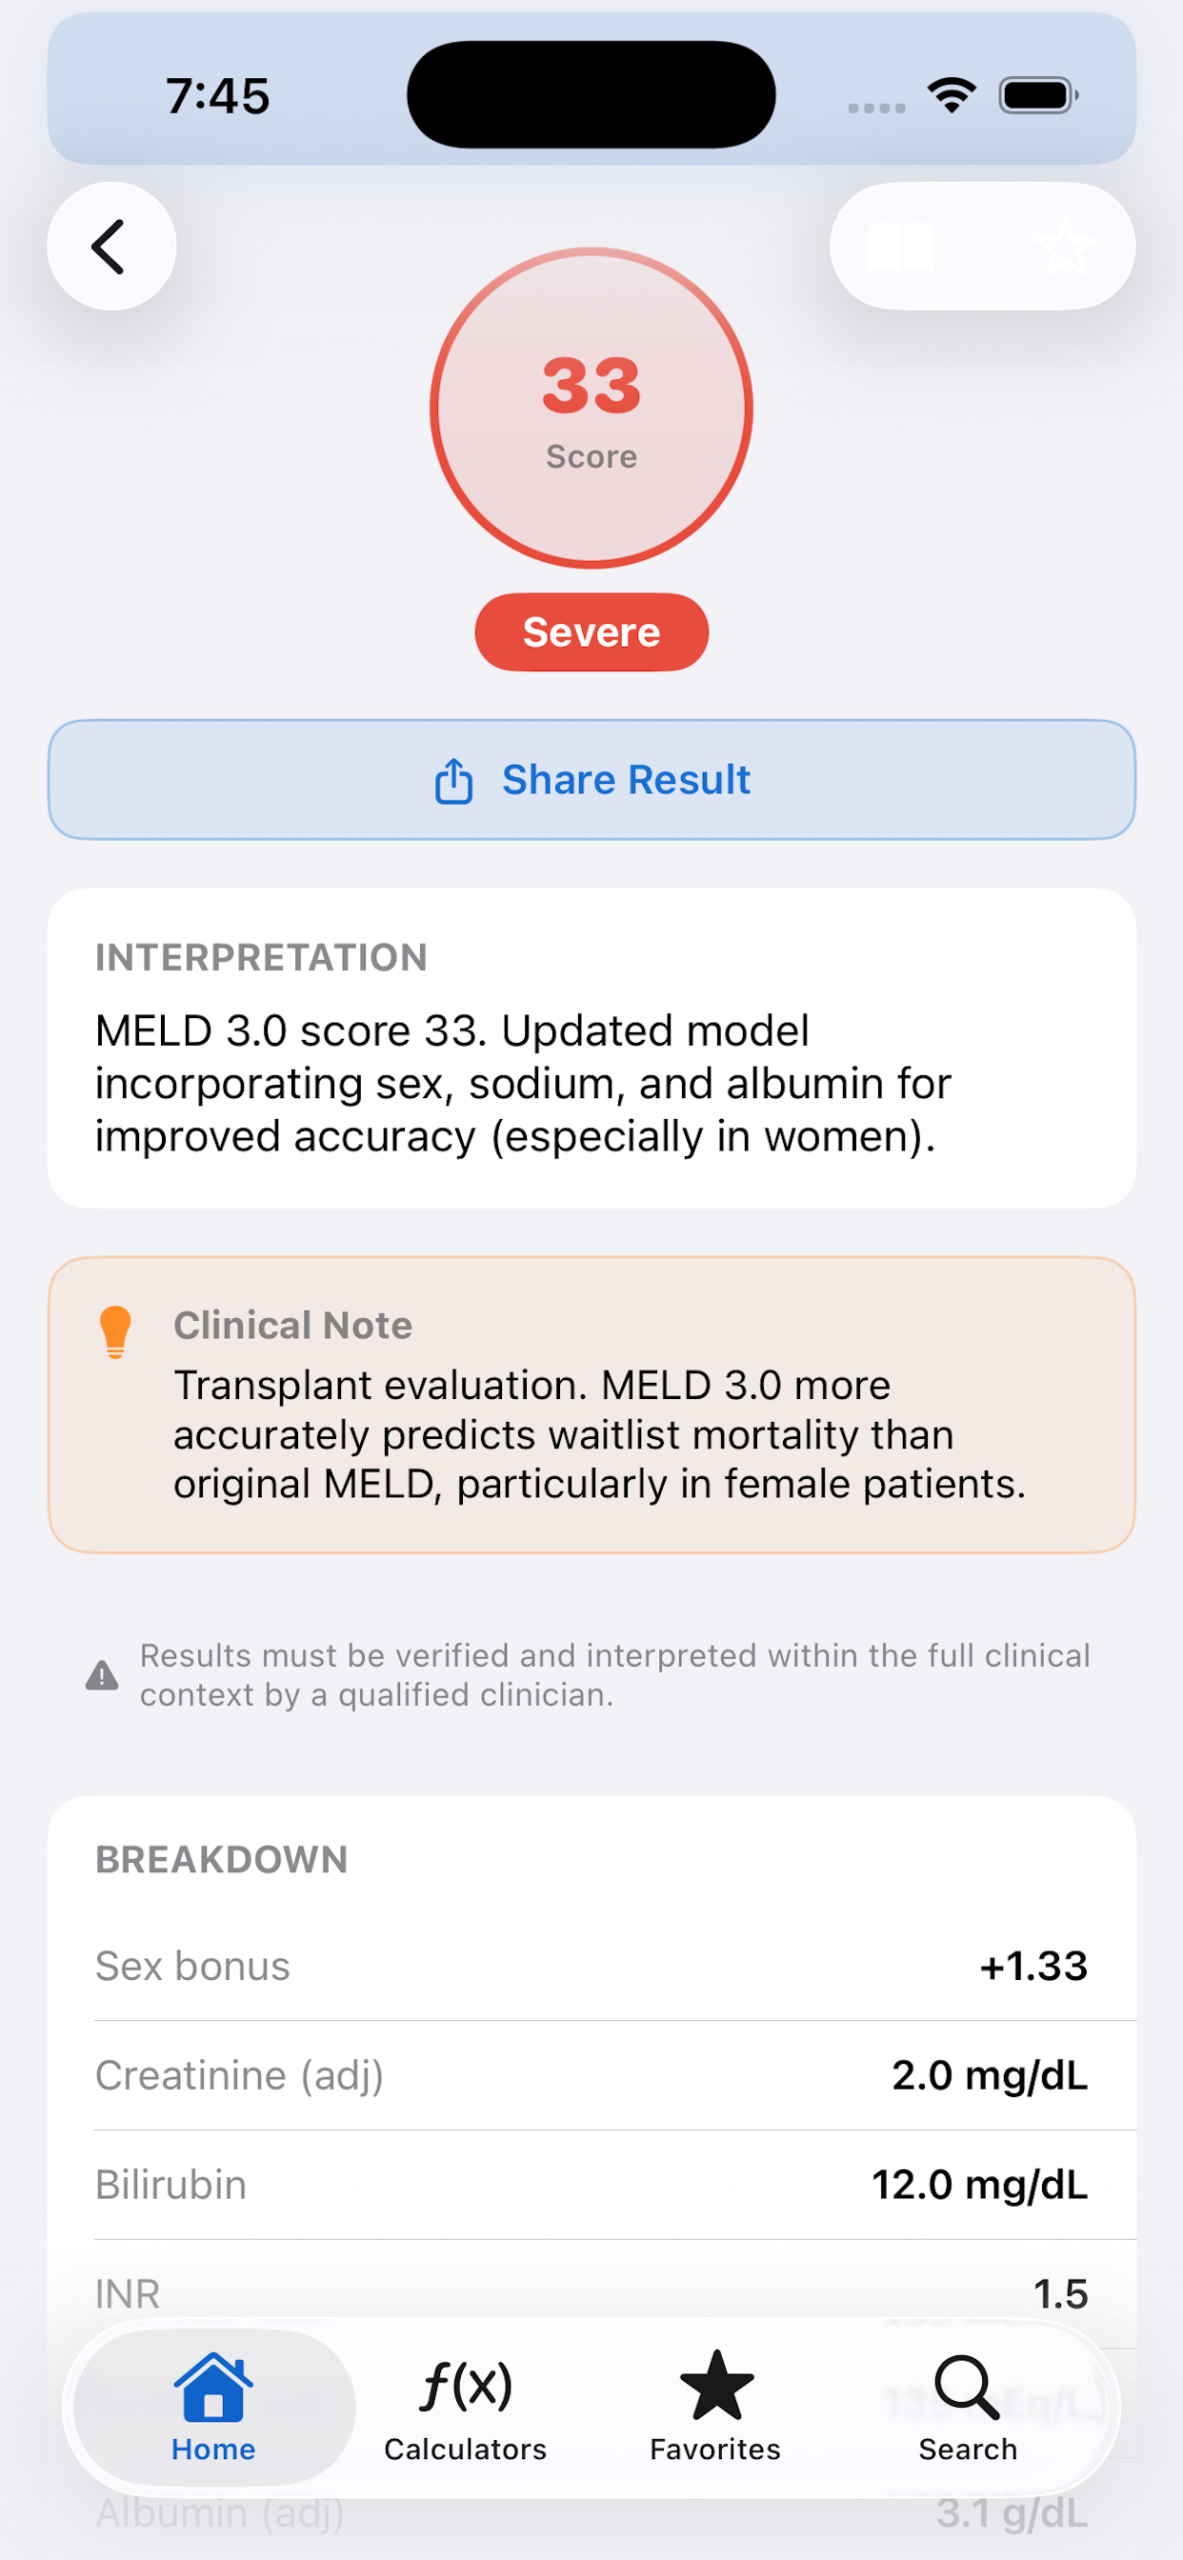Tap the status bar time 7:45
The height and width of the screenshot is (2560, 1183).
coord(218,96)
